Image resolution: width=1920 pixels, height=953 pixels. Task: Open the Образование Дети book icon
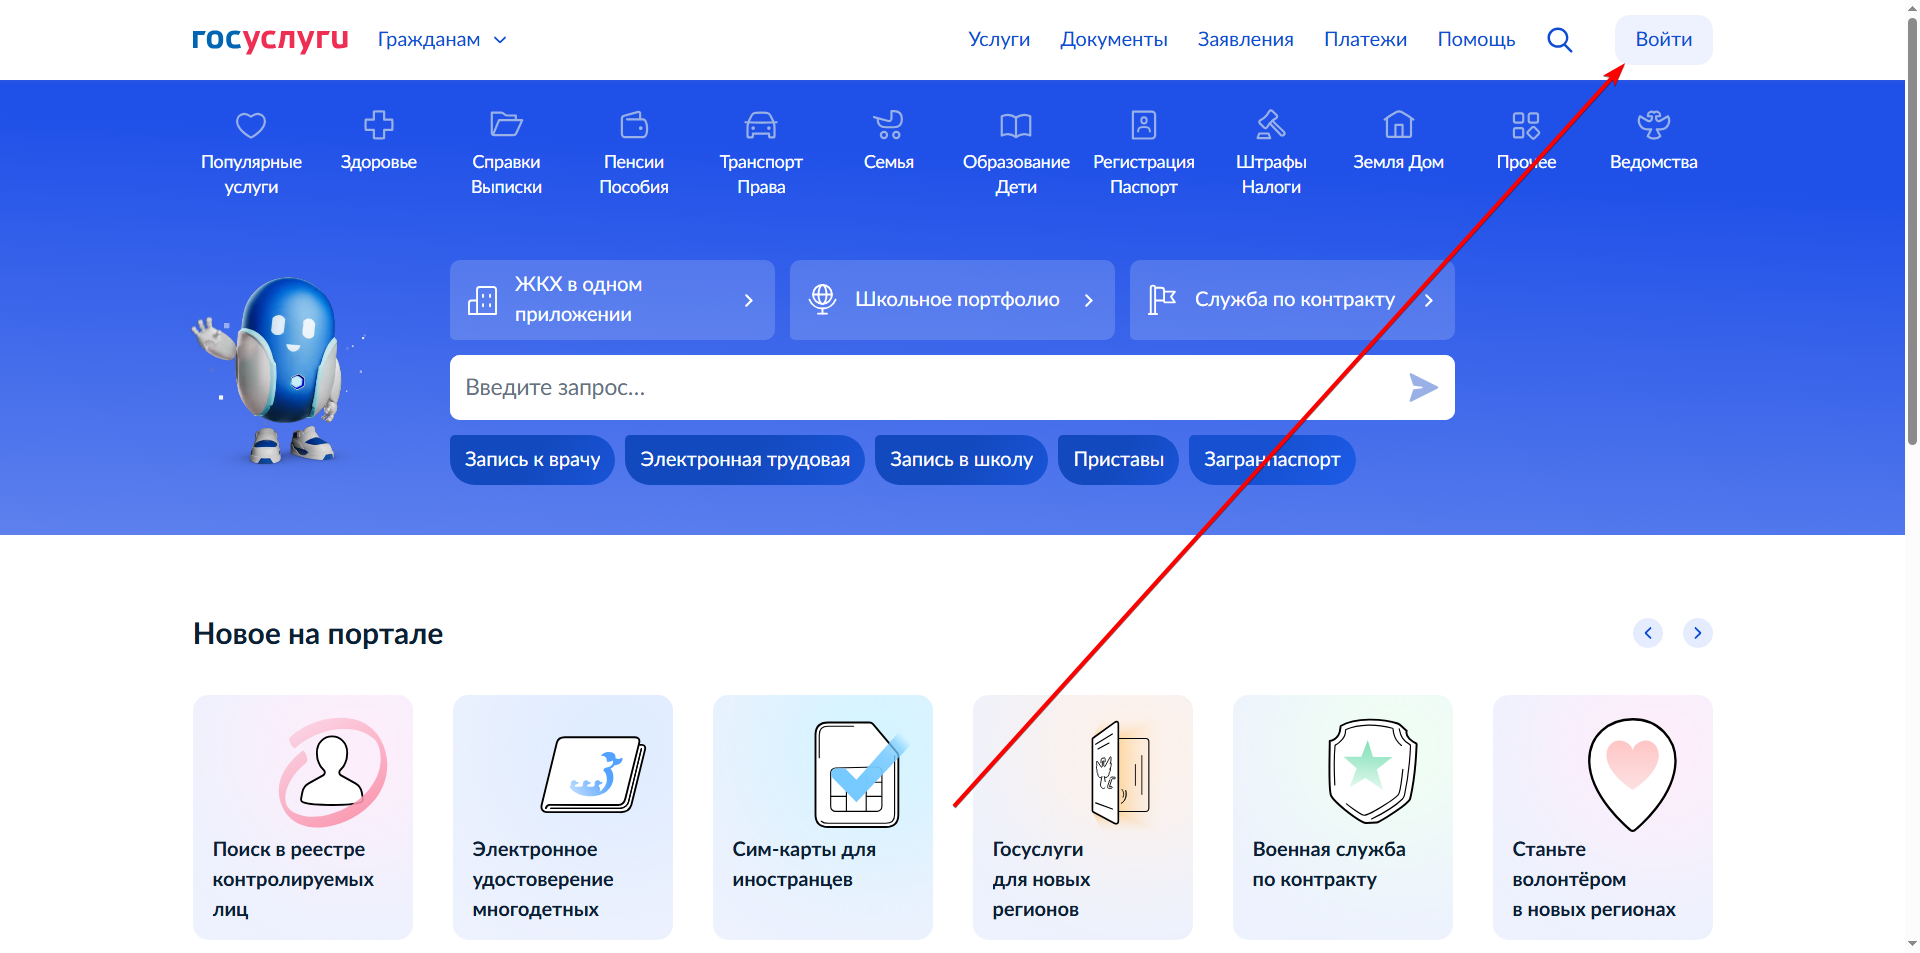[1016, 125]
